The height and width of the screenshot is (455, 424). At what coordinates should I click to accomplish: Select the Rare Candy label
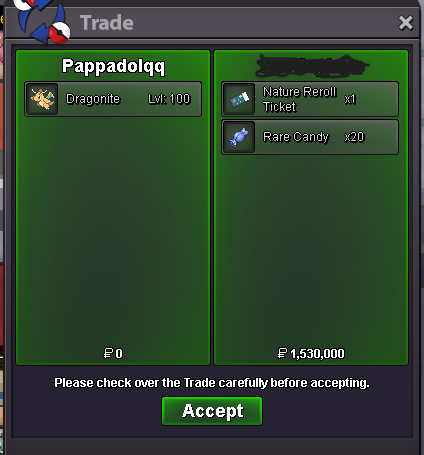pos(296,137)
